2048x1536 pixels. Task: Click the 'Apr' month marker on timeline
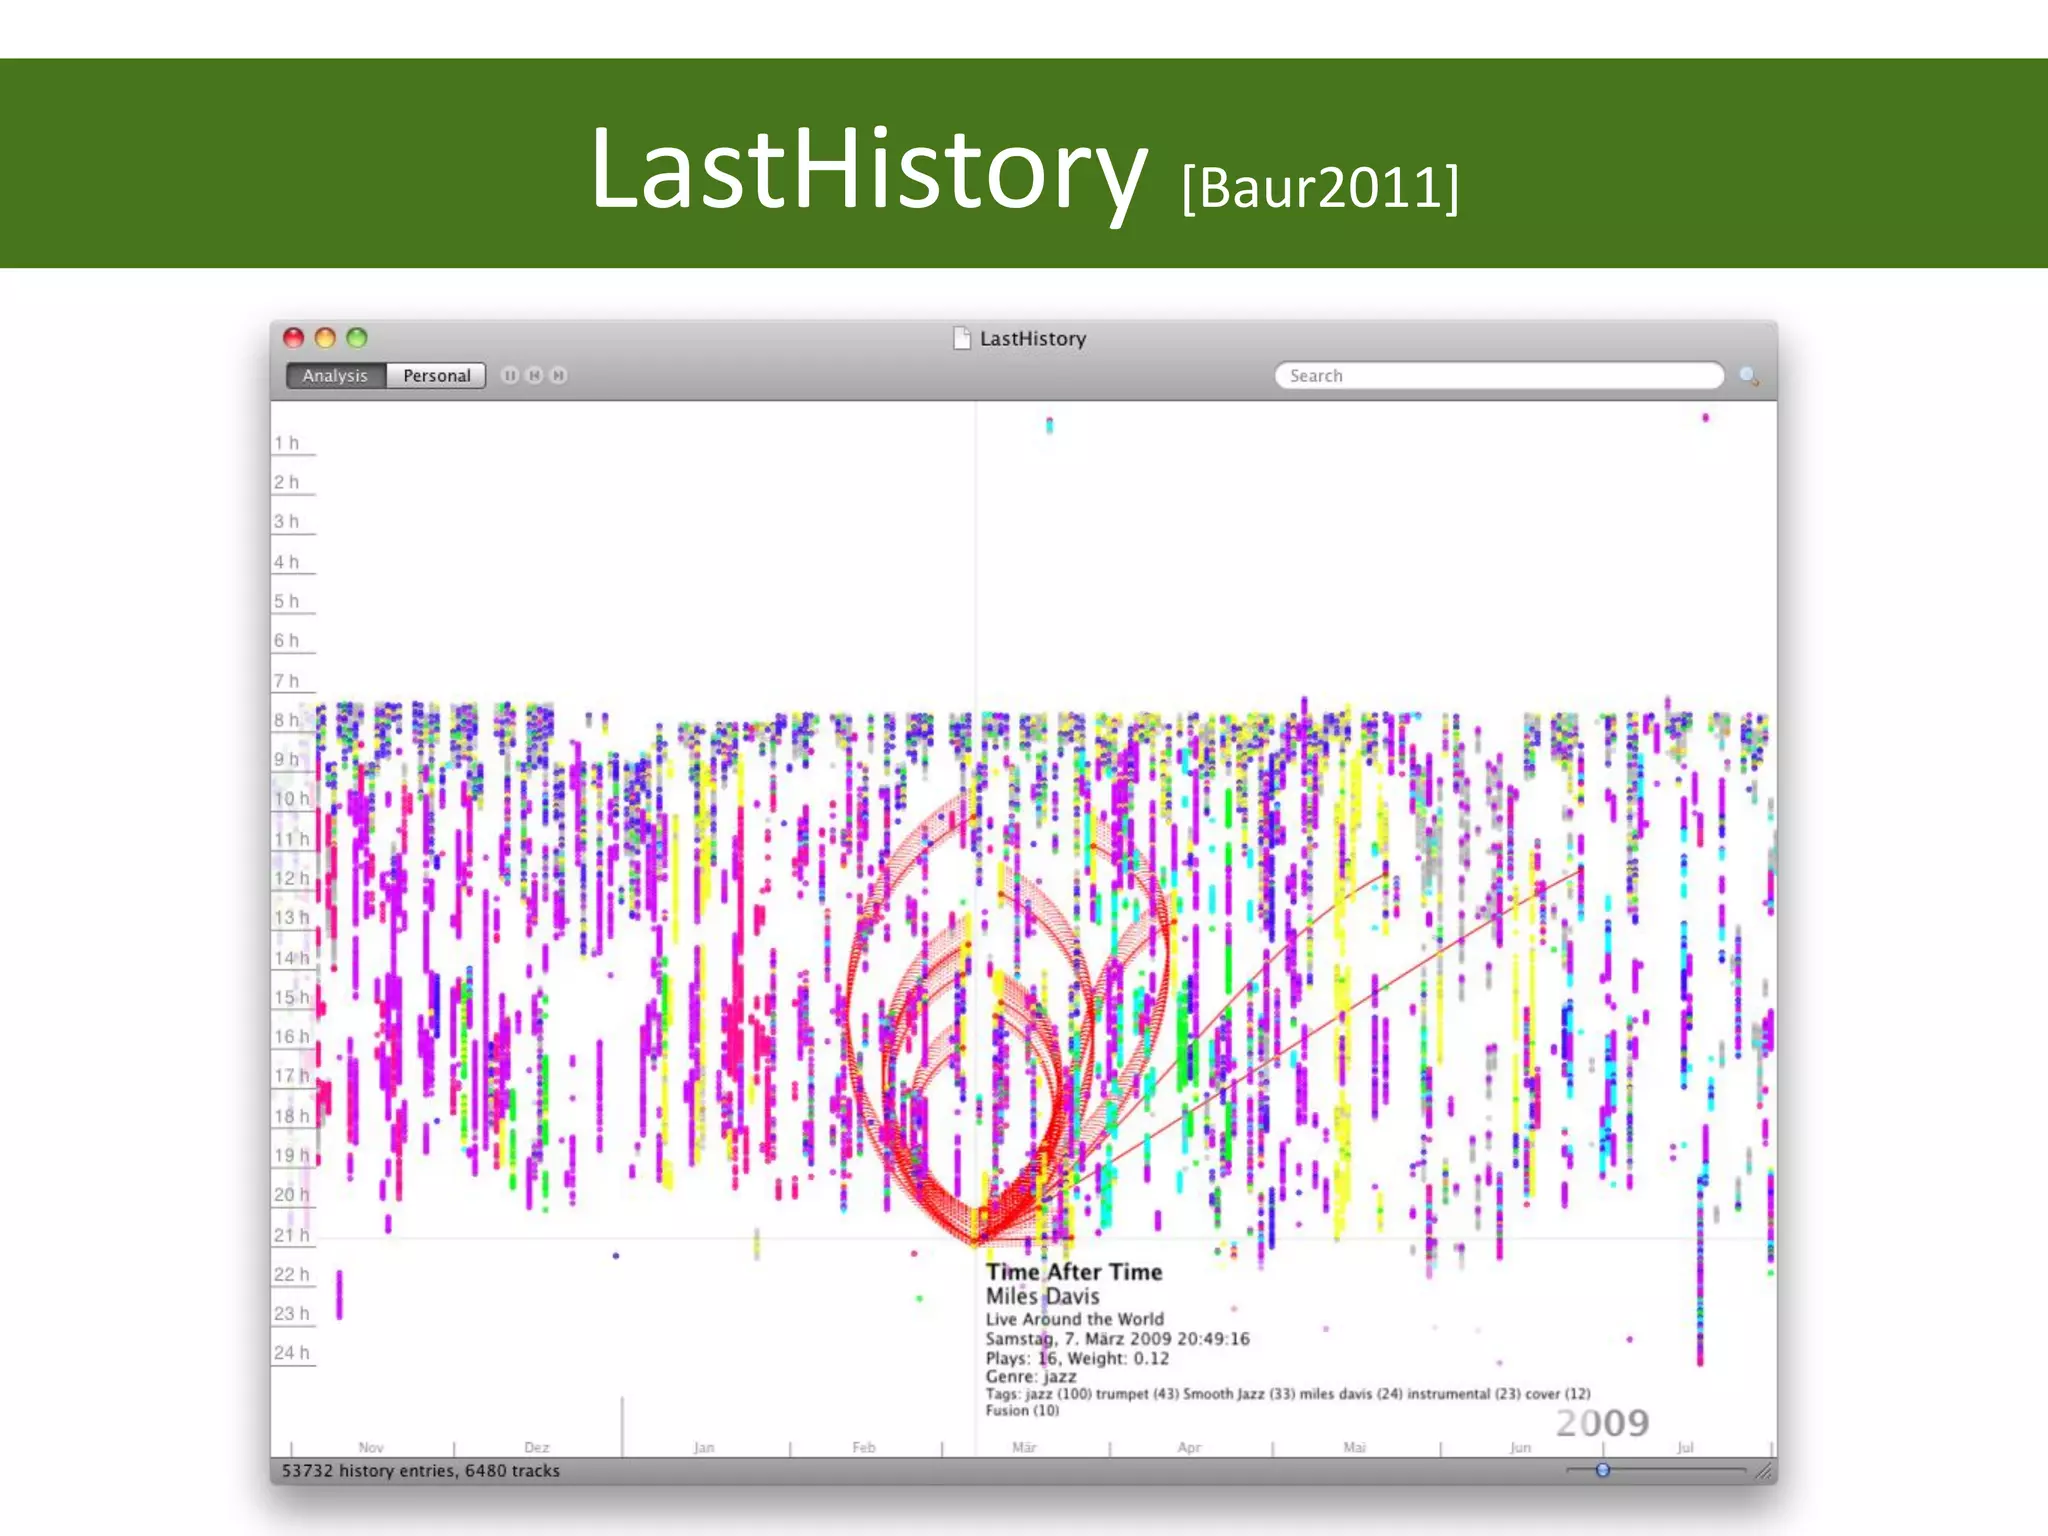(x=1189, y=1447)
